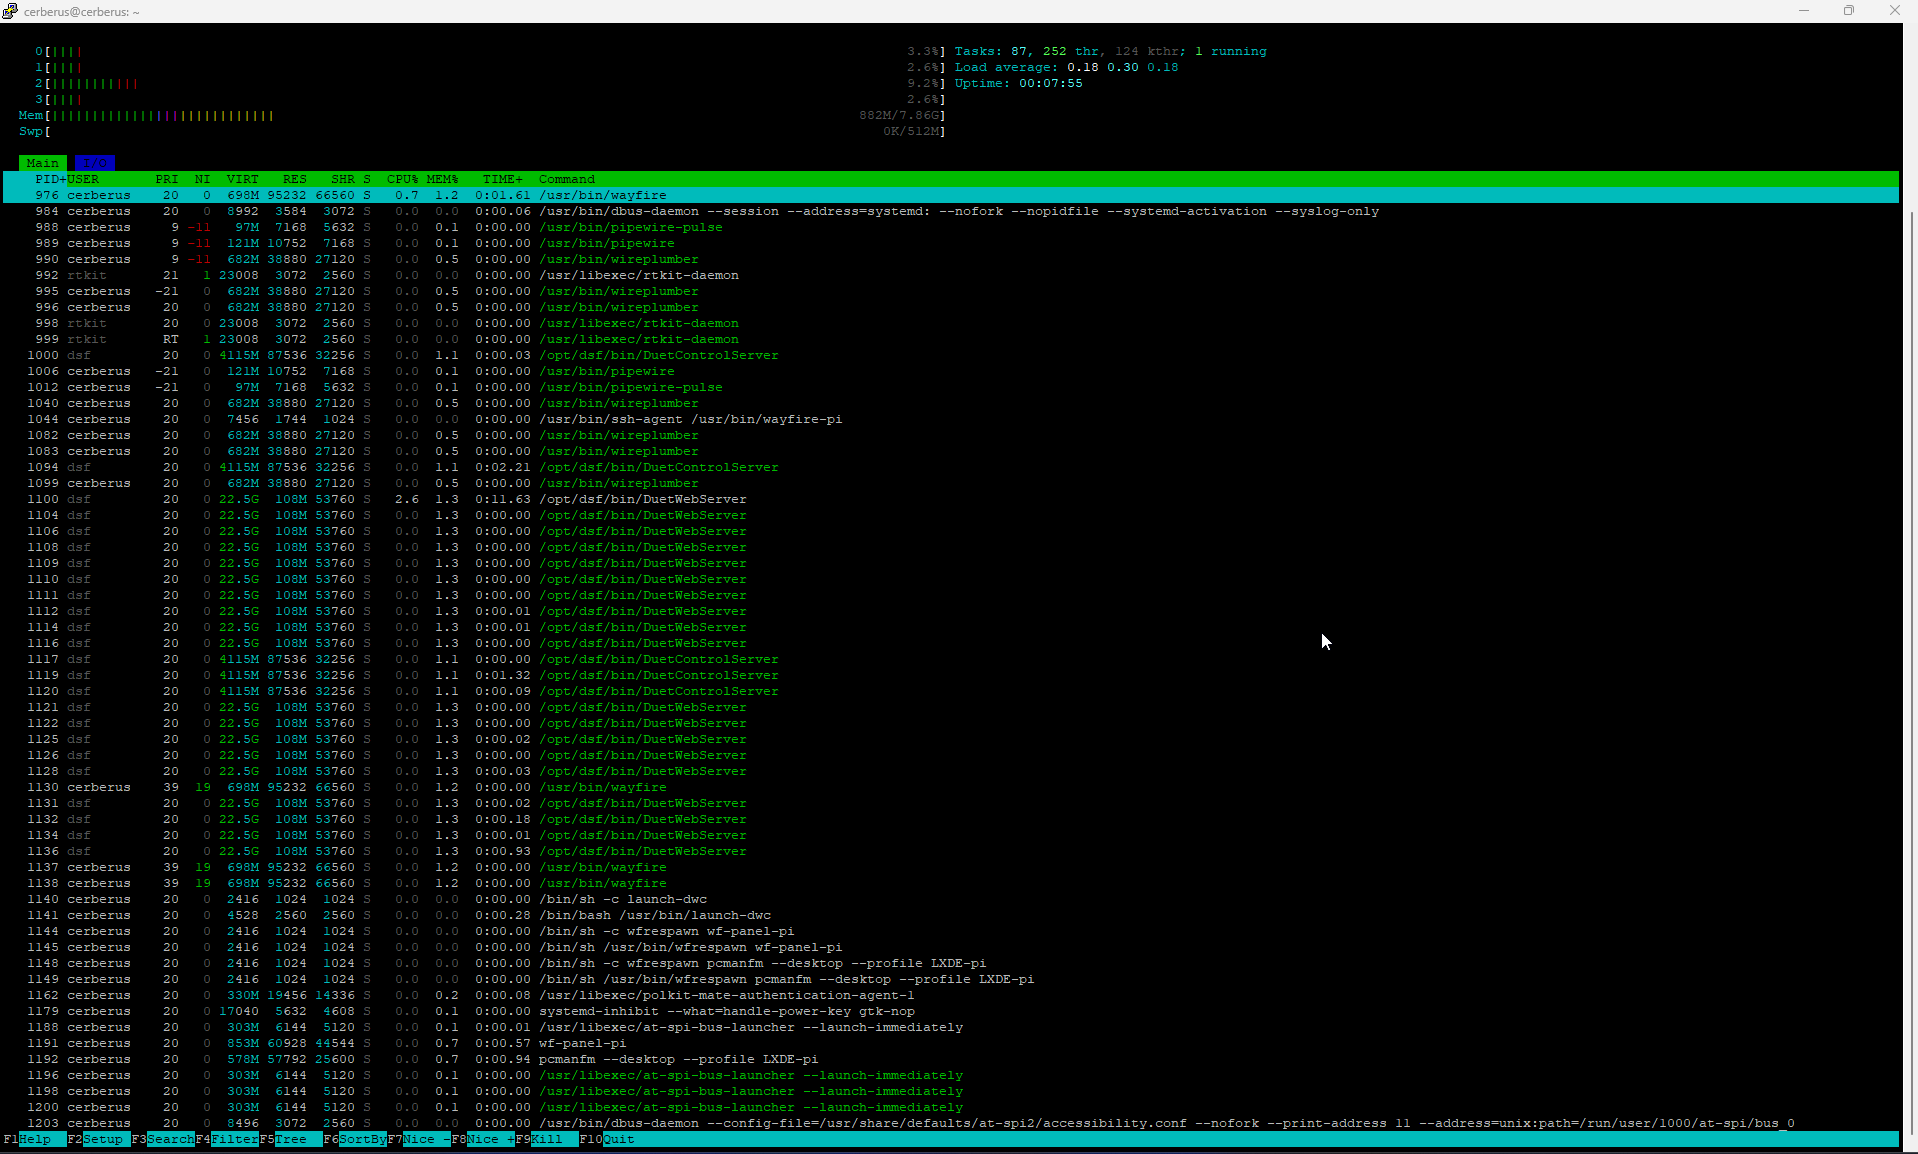The width and height of the screenshot is (1918, 1154).
Task: Click the cerberus@cerberus title bar text
Action: pos(82,12)
